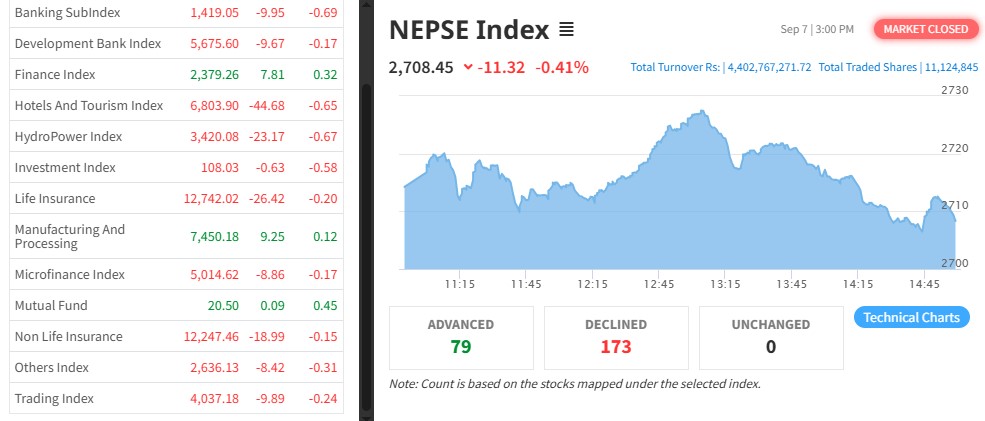This screenshot has width=985, height=421.
Task: Click the red down-arrow change indicator
Action: [468, 68]
